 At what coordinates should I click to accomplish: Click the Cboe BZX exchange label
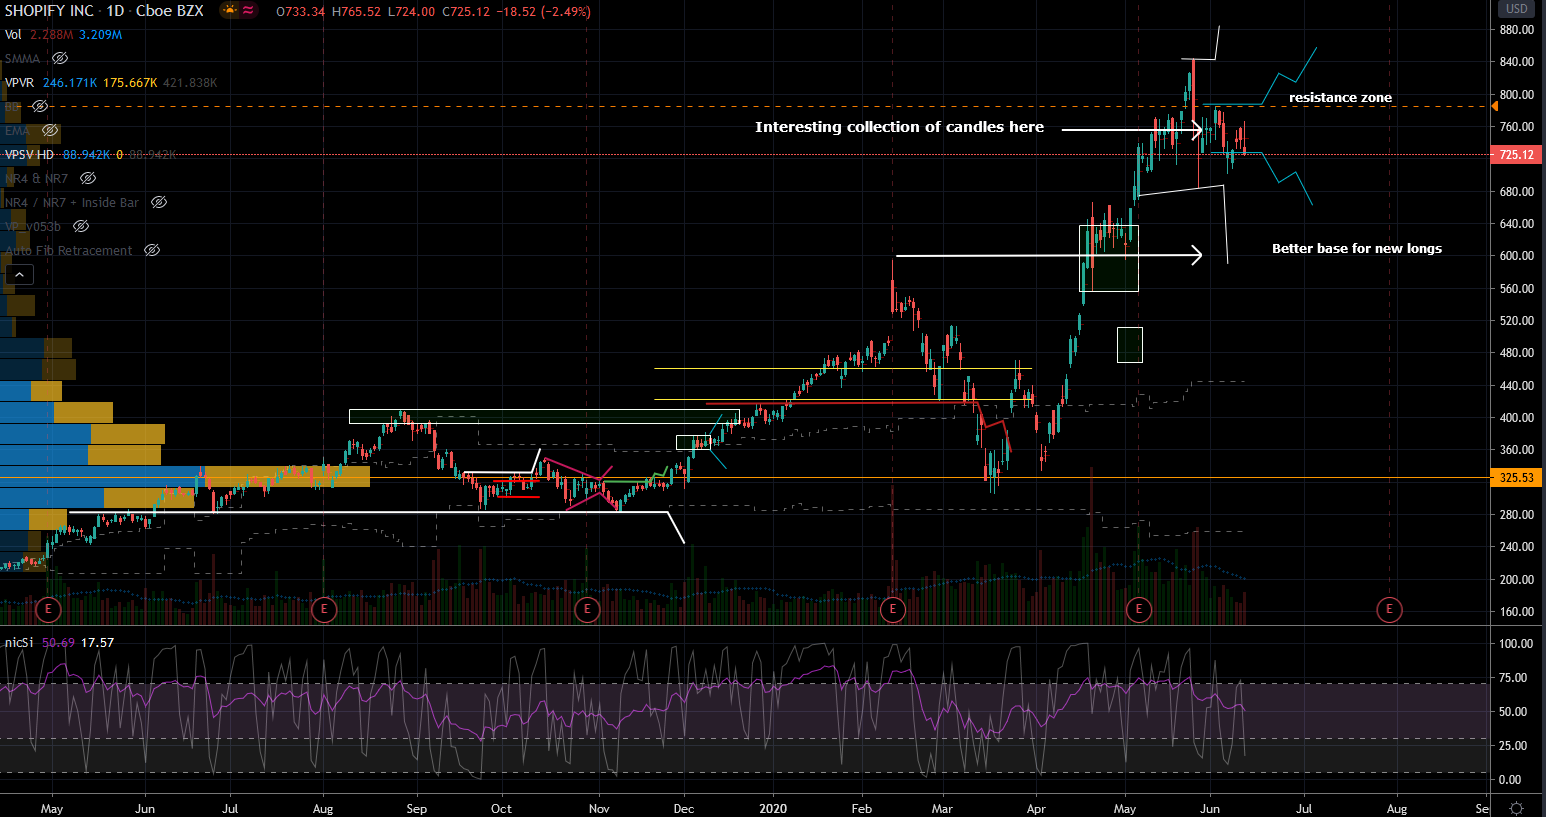(170, 11)
